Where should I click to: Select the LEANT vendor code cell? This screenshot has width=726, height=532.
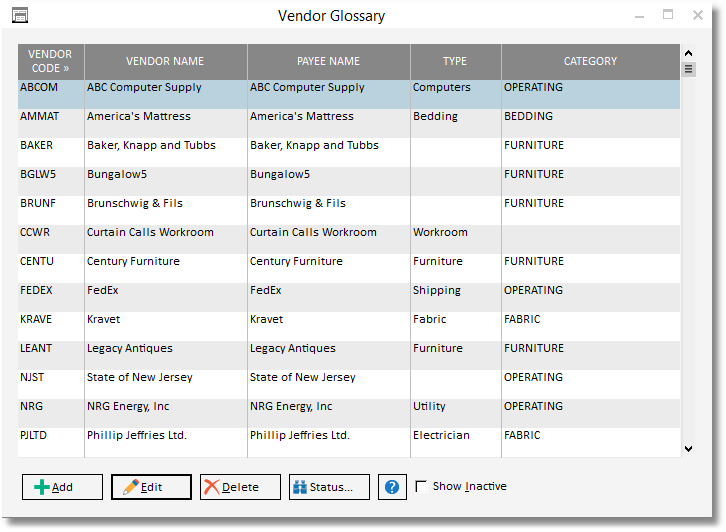pos(51,355)
